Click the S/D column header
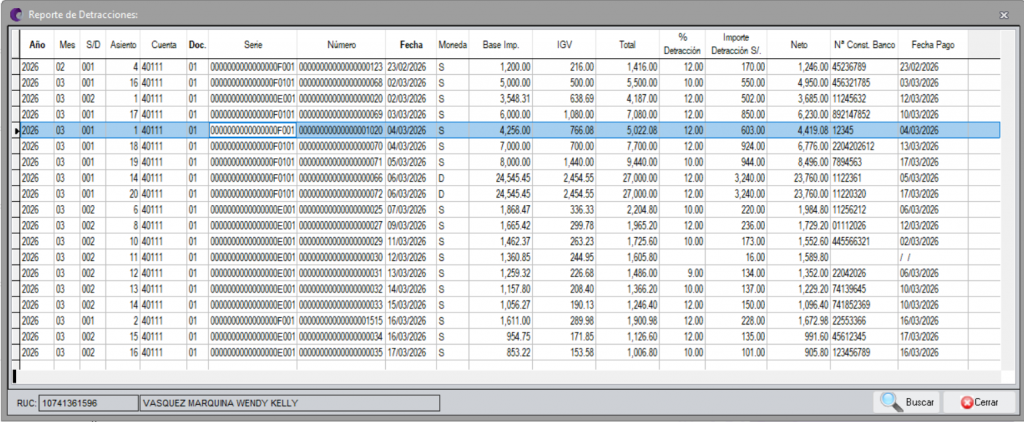Screen dimensions: 1024x422 click(93, 45)
